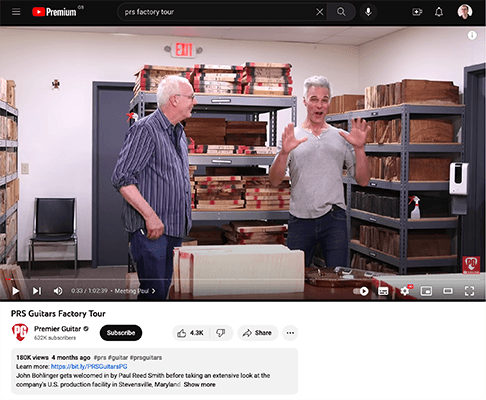486x400 pixels.
Task: Seek on the video progress bar
Action: (x=243, y=279)
